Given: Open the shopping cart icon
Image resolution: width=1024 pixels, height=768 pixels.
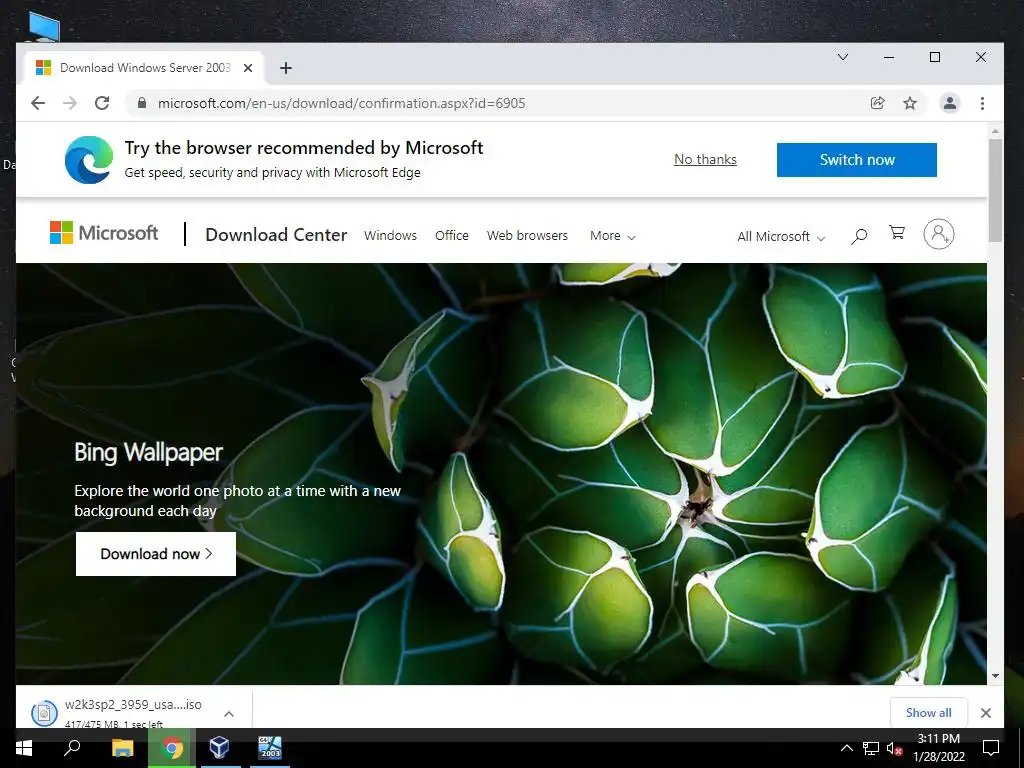Looking at the screenshot, I should (x=897, y=232).
